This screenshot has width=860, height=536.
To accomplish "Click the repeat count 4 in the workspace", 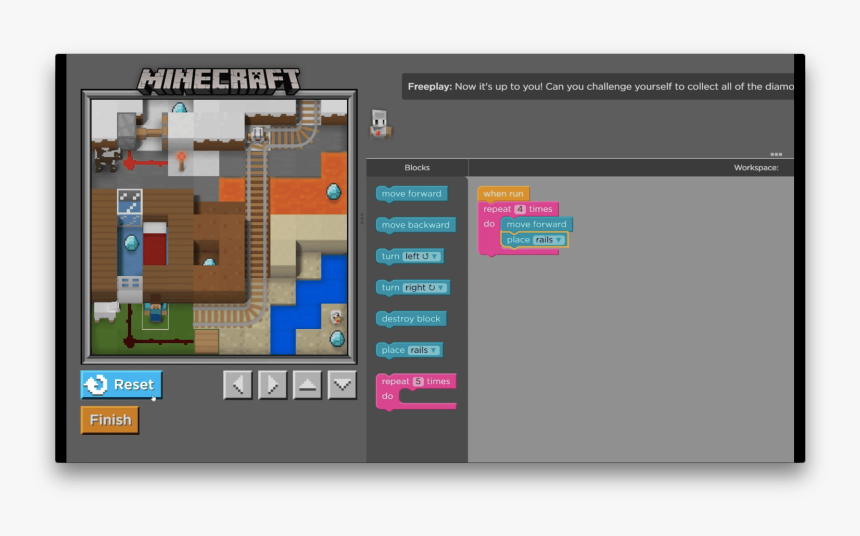I will pyautogui.click(x=520, y=209).
